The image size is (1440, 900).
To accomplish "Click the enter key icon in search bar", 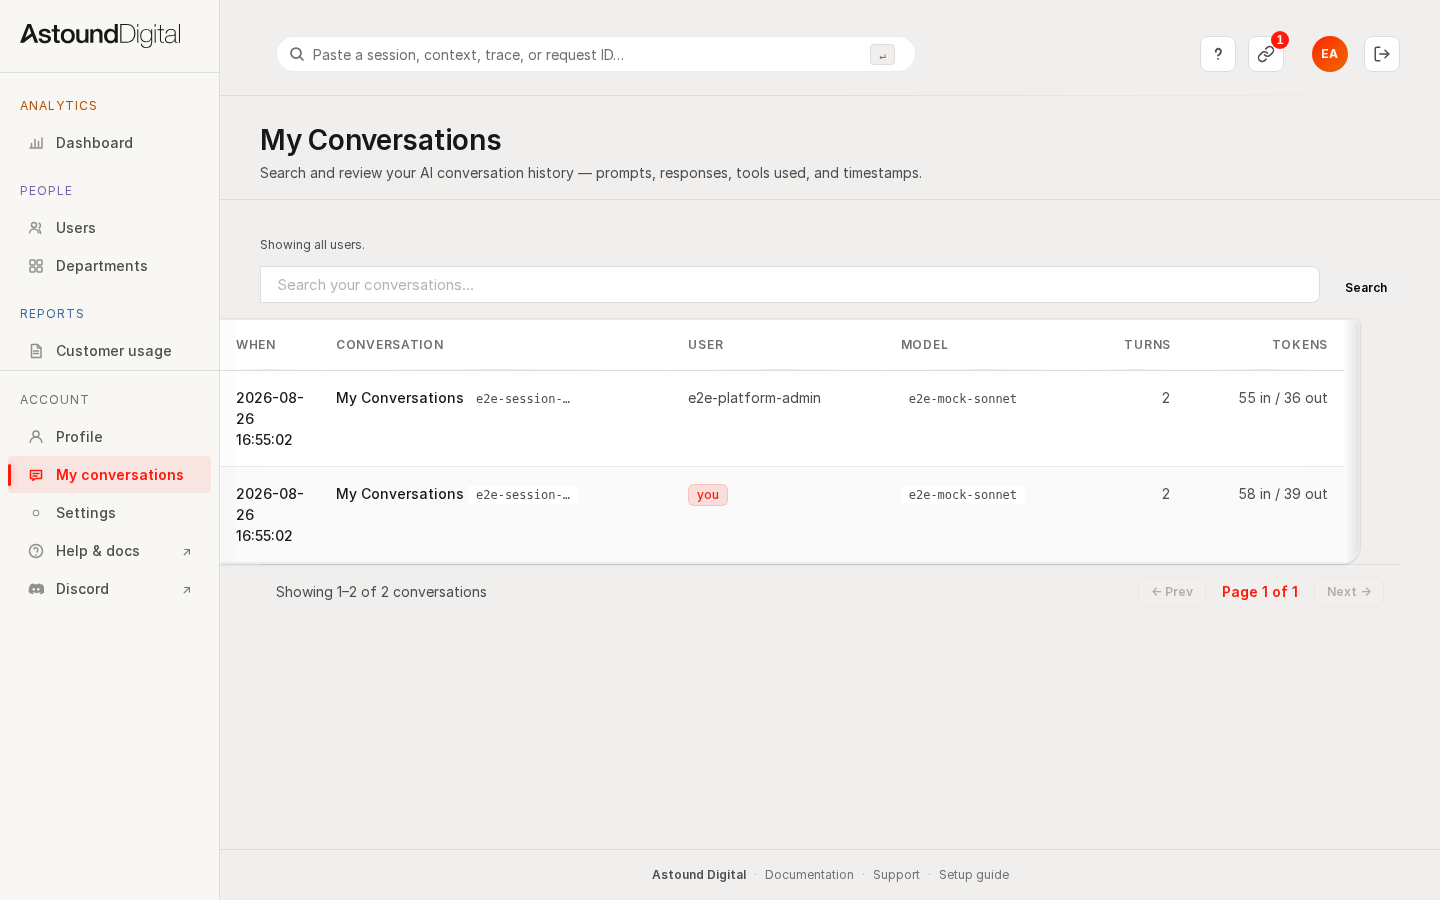I will 882,55.
